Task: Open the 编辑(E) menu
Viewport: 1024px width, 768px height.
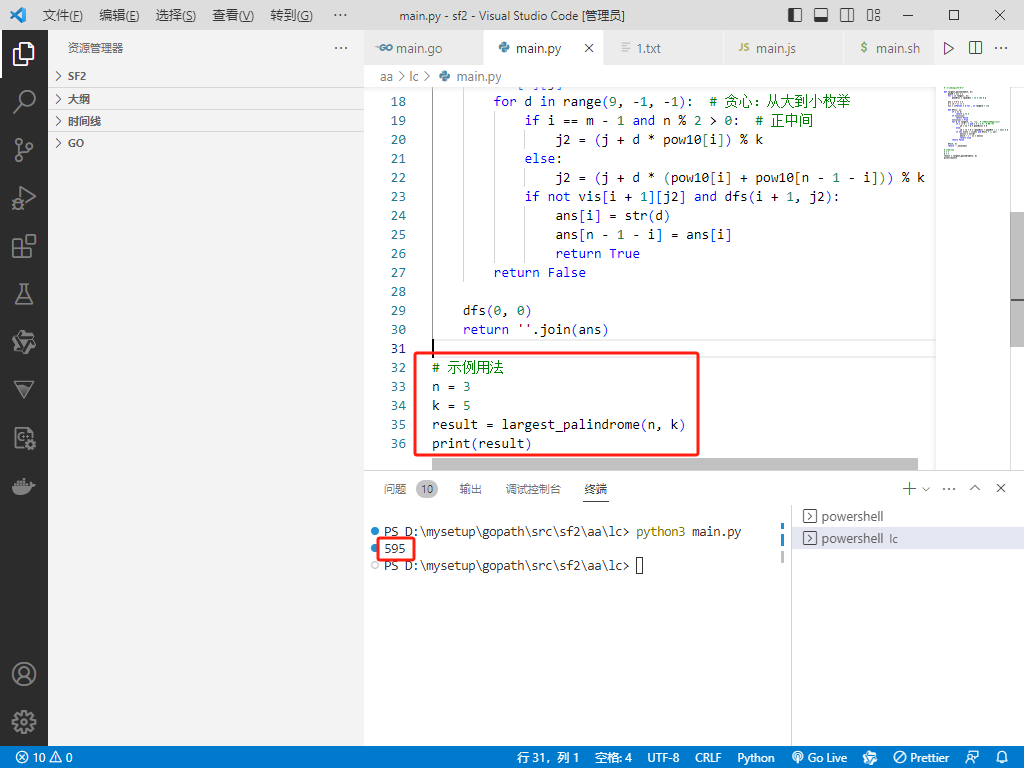Action: (x=119, y=15)
